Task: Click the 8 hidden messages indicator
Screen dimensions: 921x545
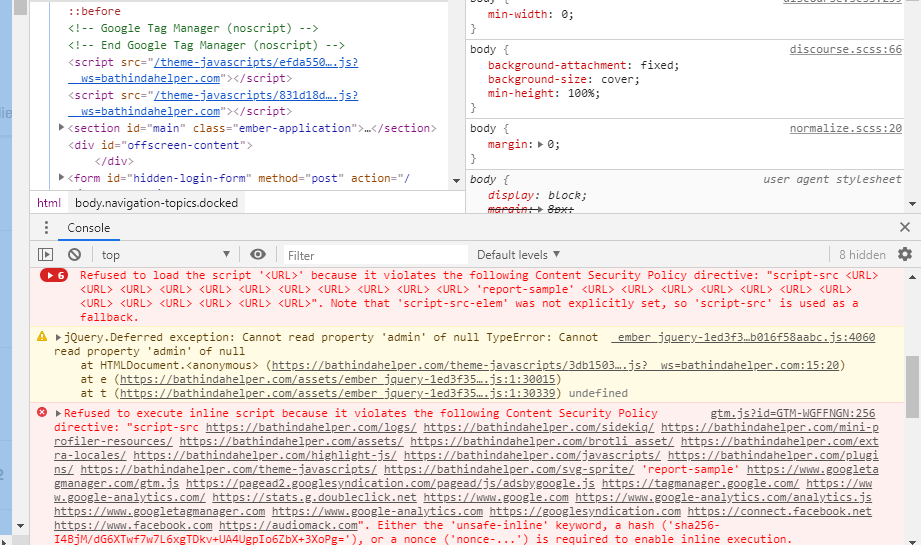Action: (x=862, y=254)
